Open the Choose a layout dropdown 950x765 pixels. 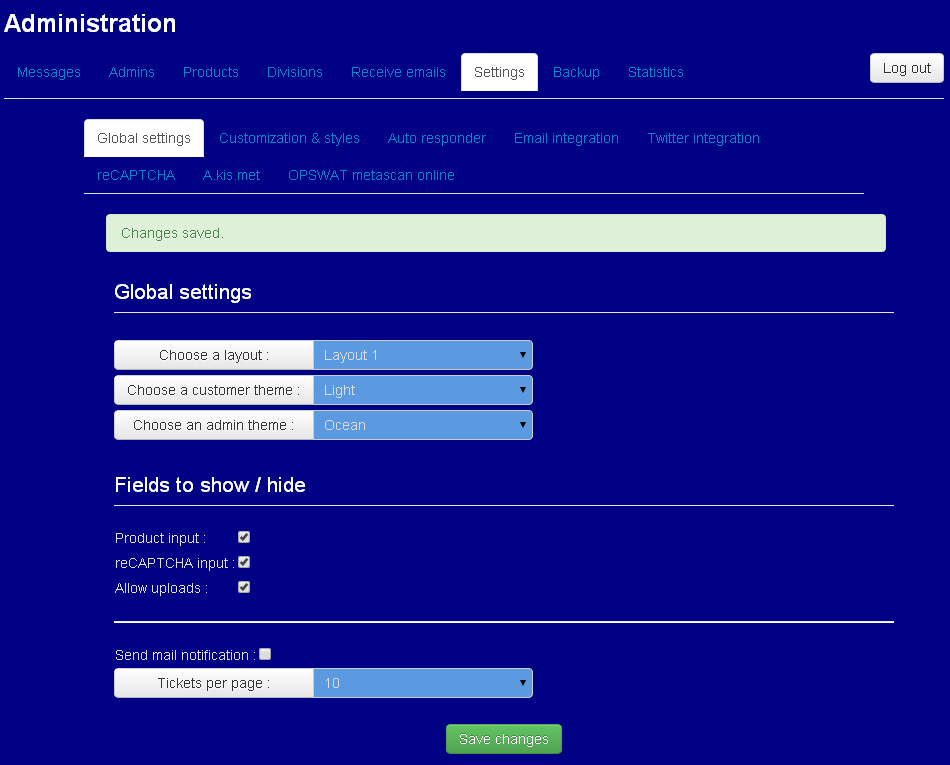423,355
